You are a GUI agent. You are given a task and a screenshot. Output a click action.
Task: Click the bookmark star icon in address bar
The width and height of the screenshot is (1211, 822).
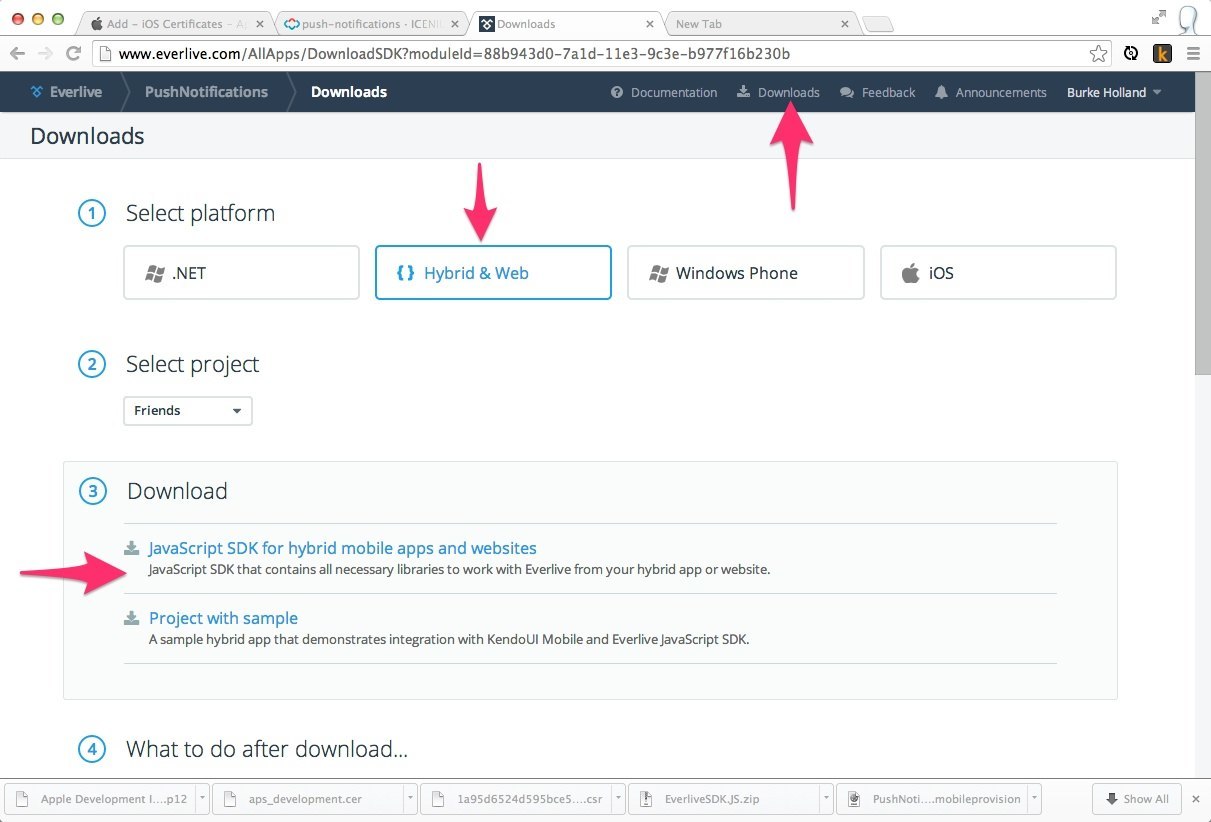click(1098, 54)
